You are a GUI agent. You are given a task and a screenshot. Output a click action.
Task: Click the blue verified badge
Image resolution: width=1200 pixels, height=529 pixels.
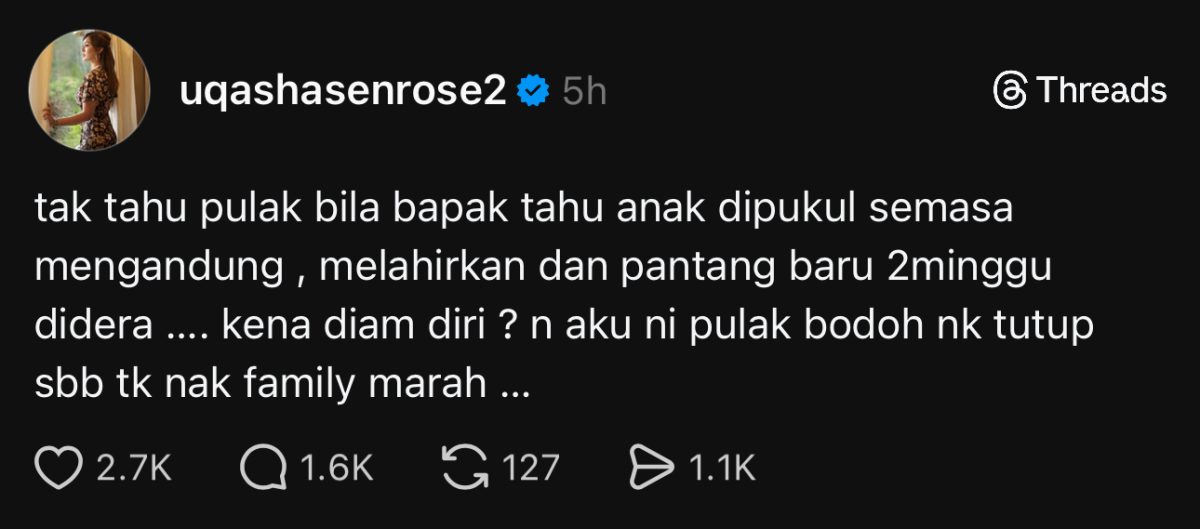click(532, 92)
